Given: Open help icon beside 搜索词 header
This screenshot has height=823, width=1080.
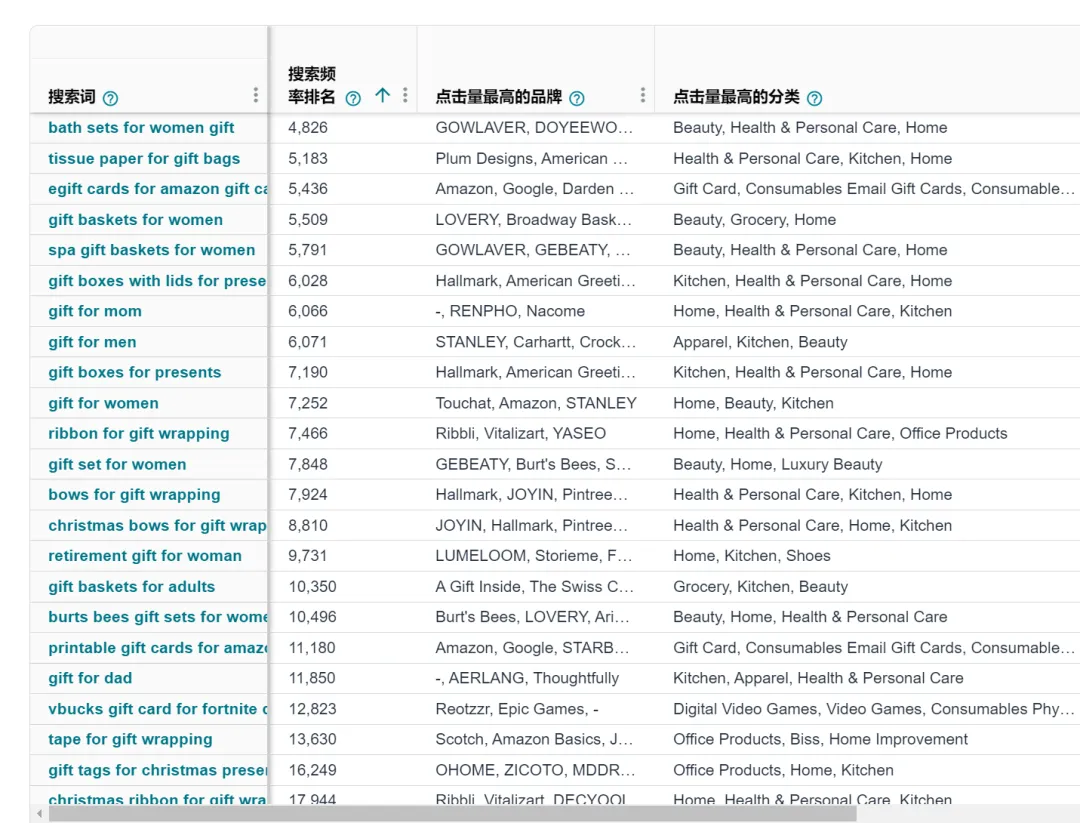Looking at the screenshot, I should (110, 98).
